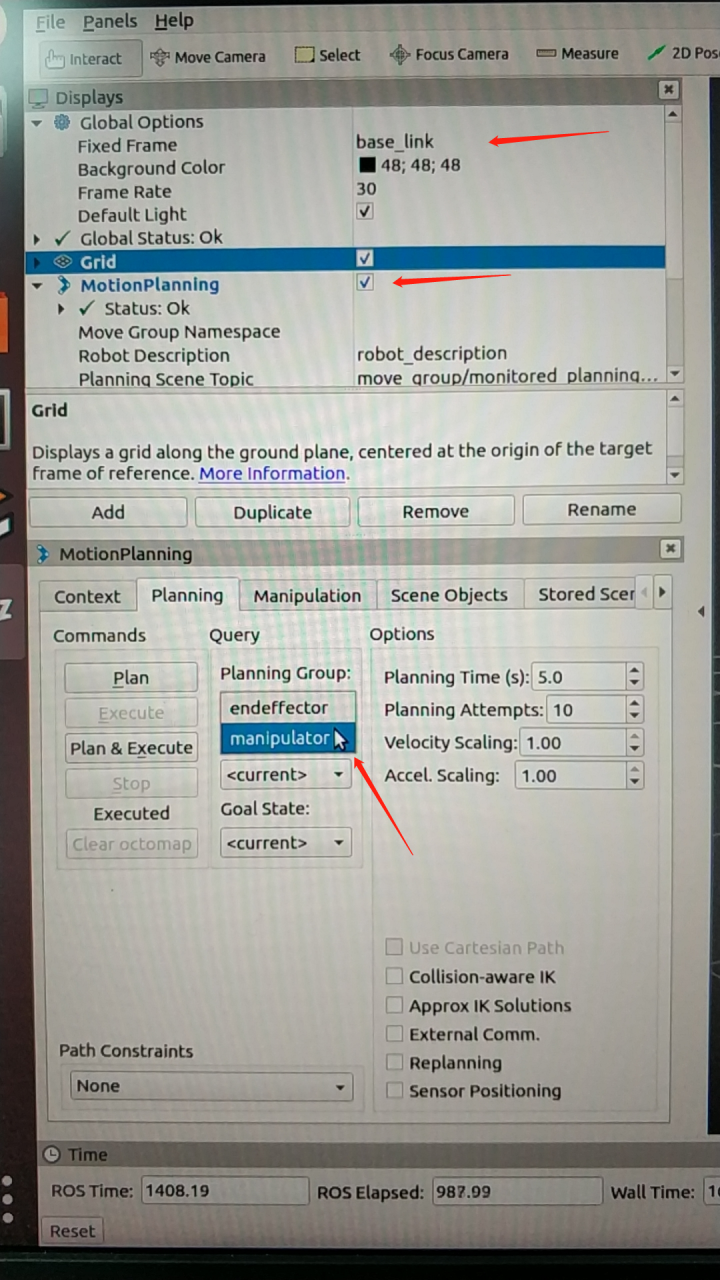Open the Panels menu

coord(110,21)
